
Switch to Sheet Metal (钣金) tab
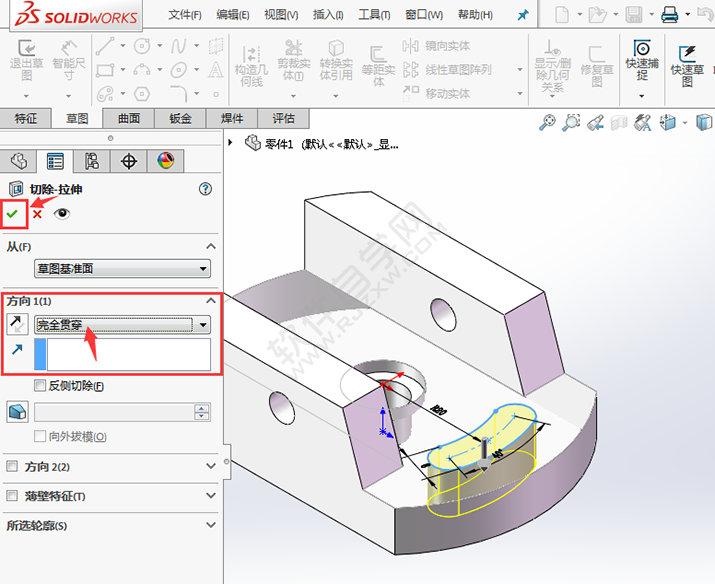pos(180,119)
